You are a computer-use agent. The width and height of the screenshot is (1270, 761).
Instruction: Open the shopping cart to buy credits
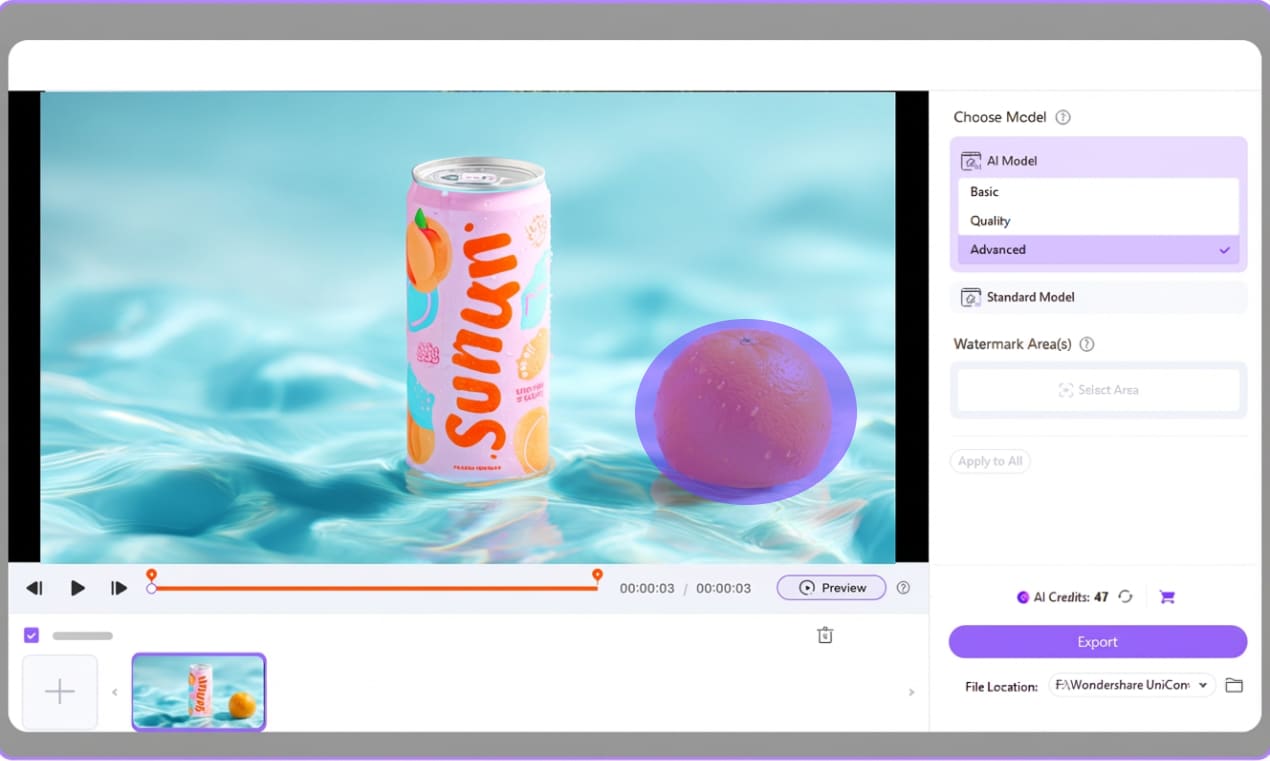1167,597
